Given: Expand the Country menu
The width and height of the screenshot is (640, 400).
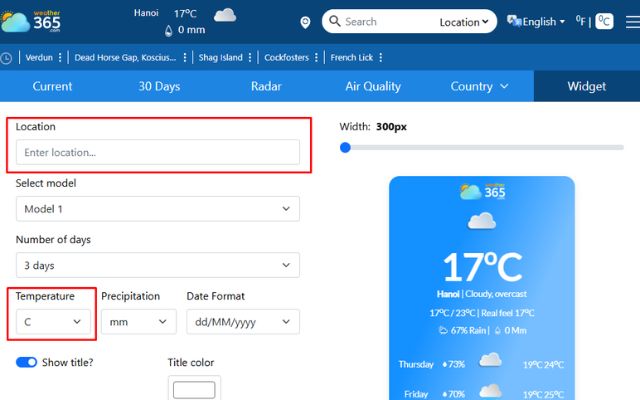Looking at the screenshot, I should (x=480, y=86).
